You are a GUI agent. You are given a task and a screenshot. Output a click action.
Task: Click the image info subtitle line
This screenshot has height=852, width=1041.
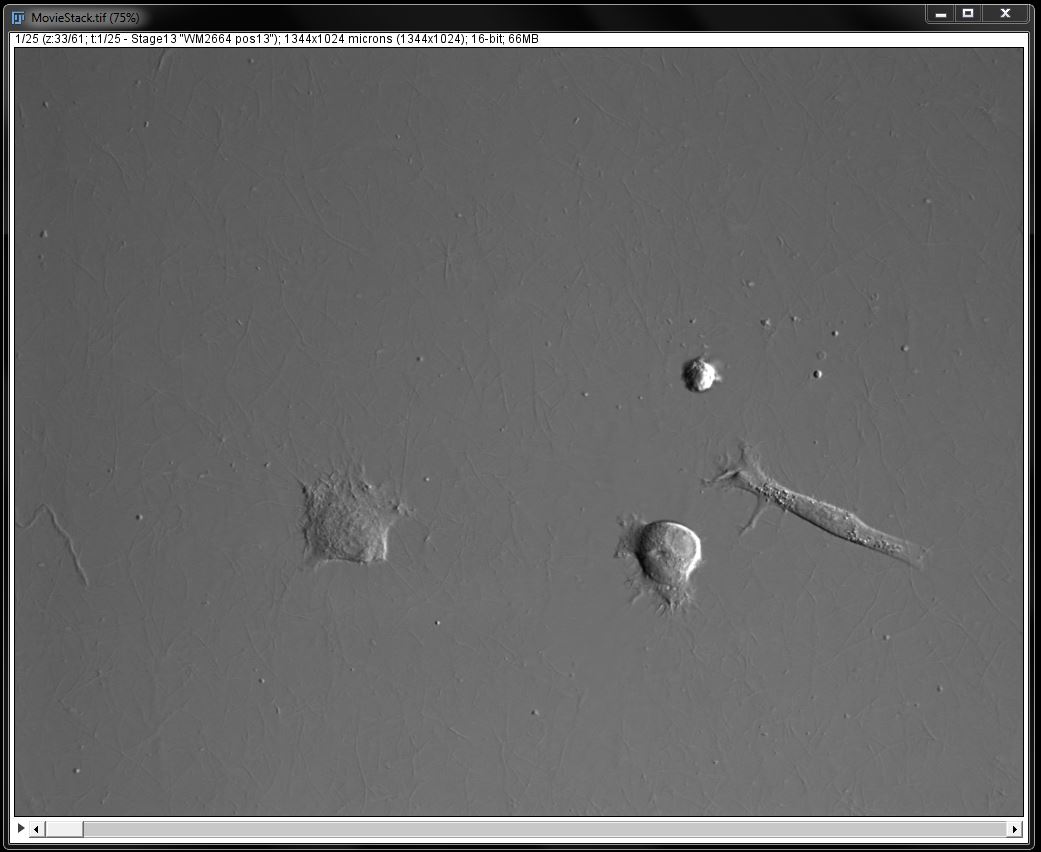pyautogui.click(x=277, y=39)
